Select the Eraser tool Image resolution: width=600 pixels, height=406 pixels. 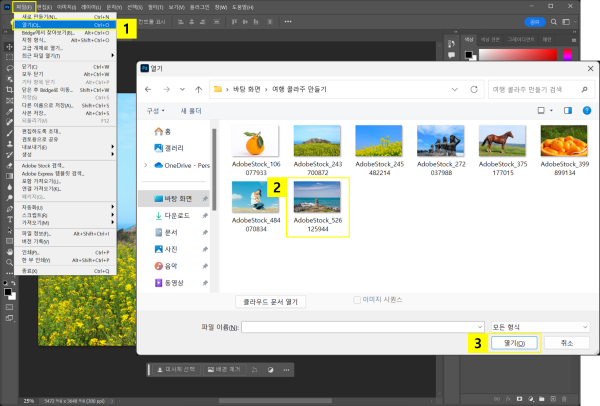(x=9, y=165)
